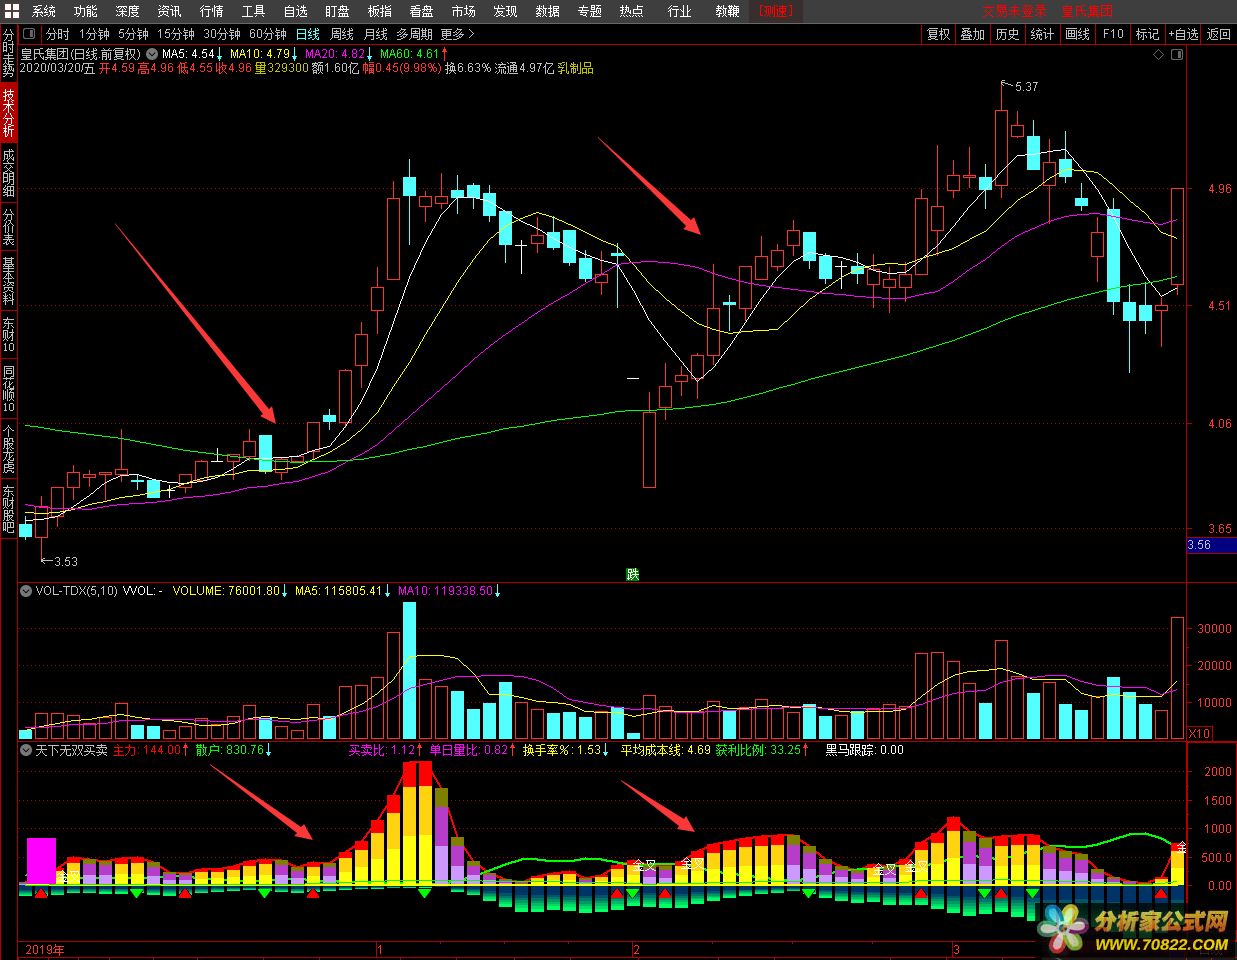Screen dimensions: 1237x960
Task: Click the 交易未登录 trading login link
Action: coord(1014,11)
